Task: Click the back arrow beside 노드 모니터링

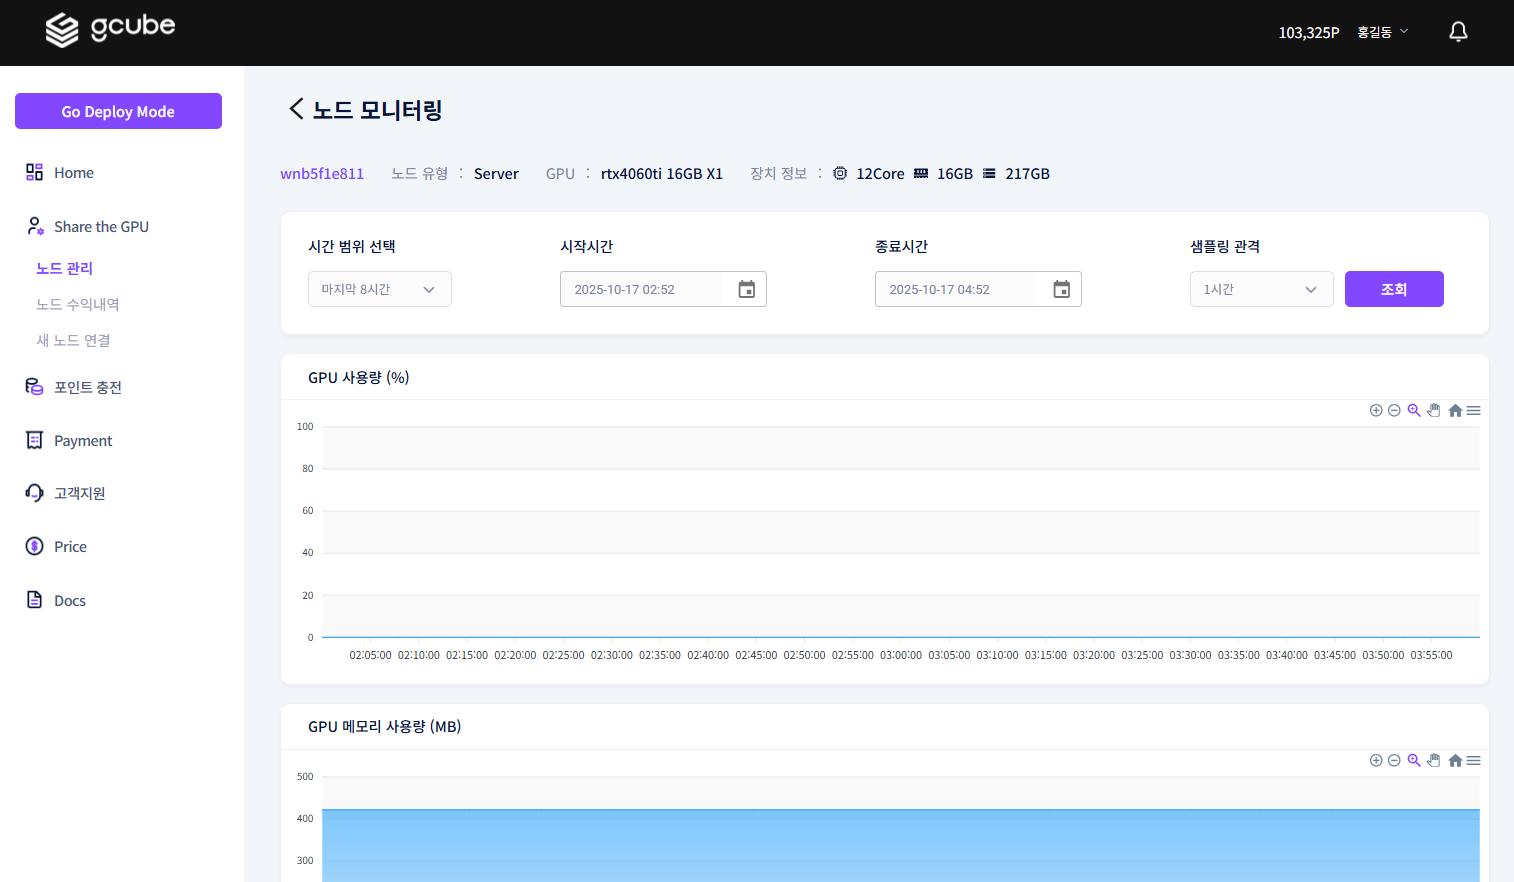Action: click(x=295, y=108)
